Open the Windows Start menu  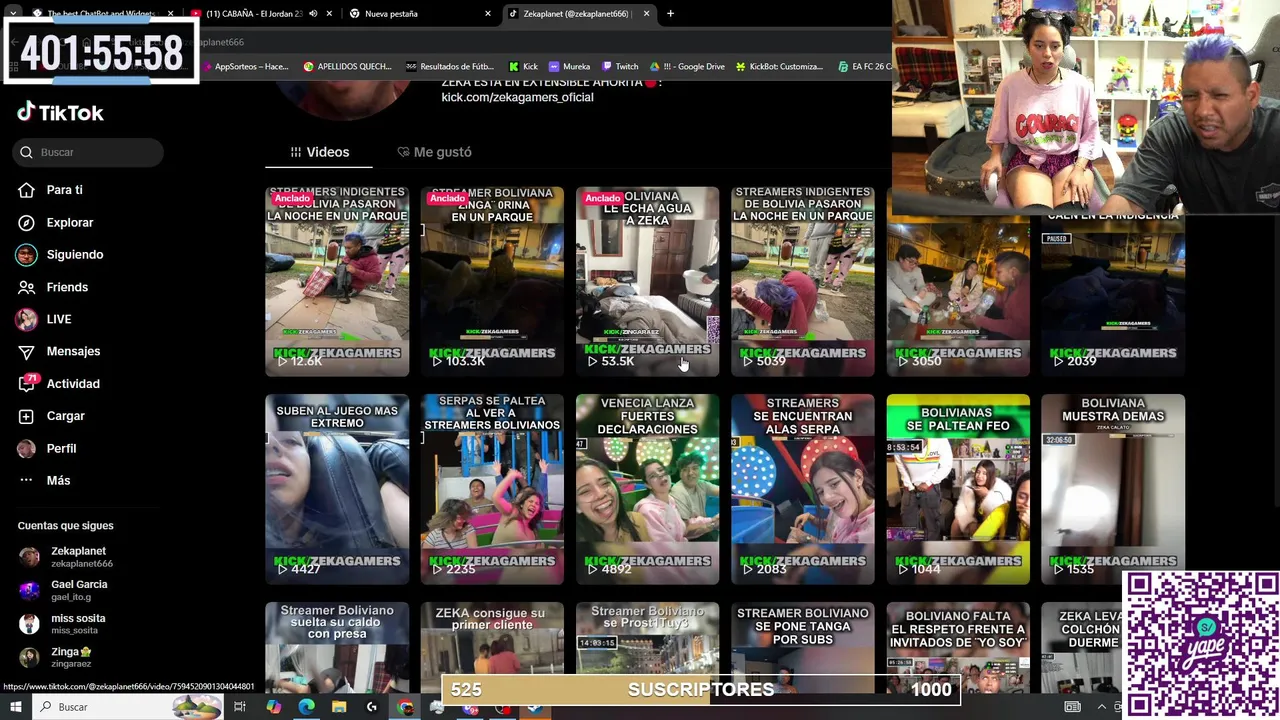click(x=15, y=707)
